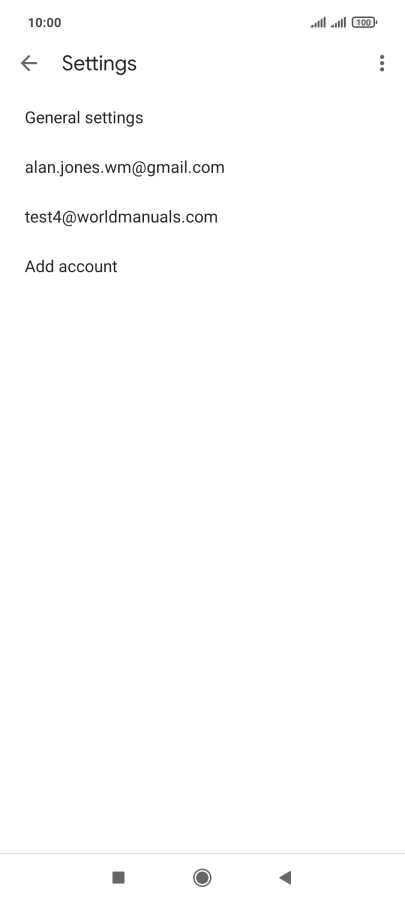Open General settings
405x902 pixels.
pos(202,117)
